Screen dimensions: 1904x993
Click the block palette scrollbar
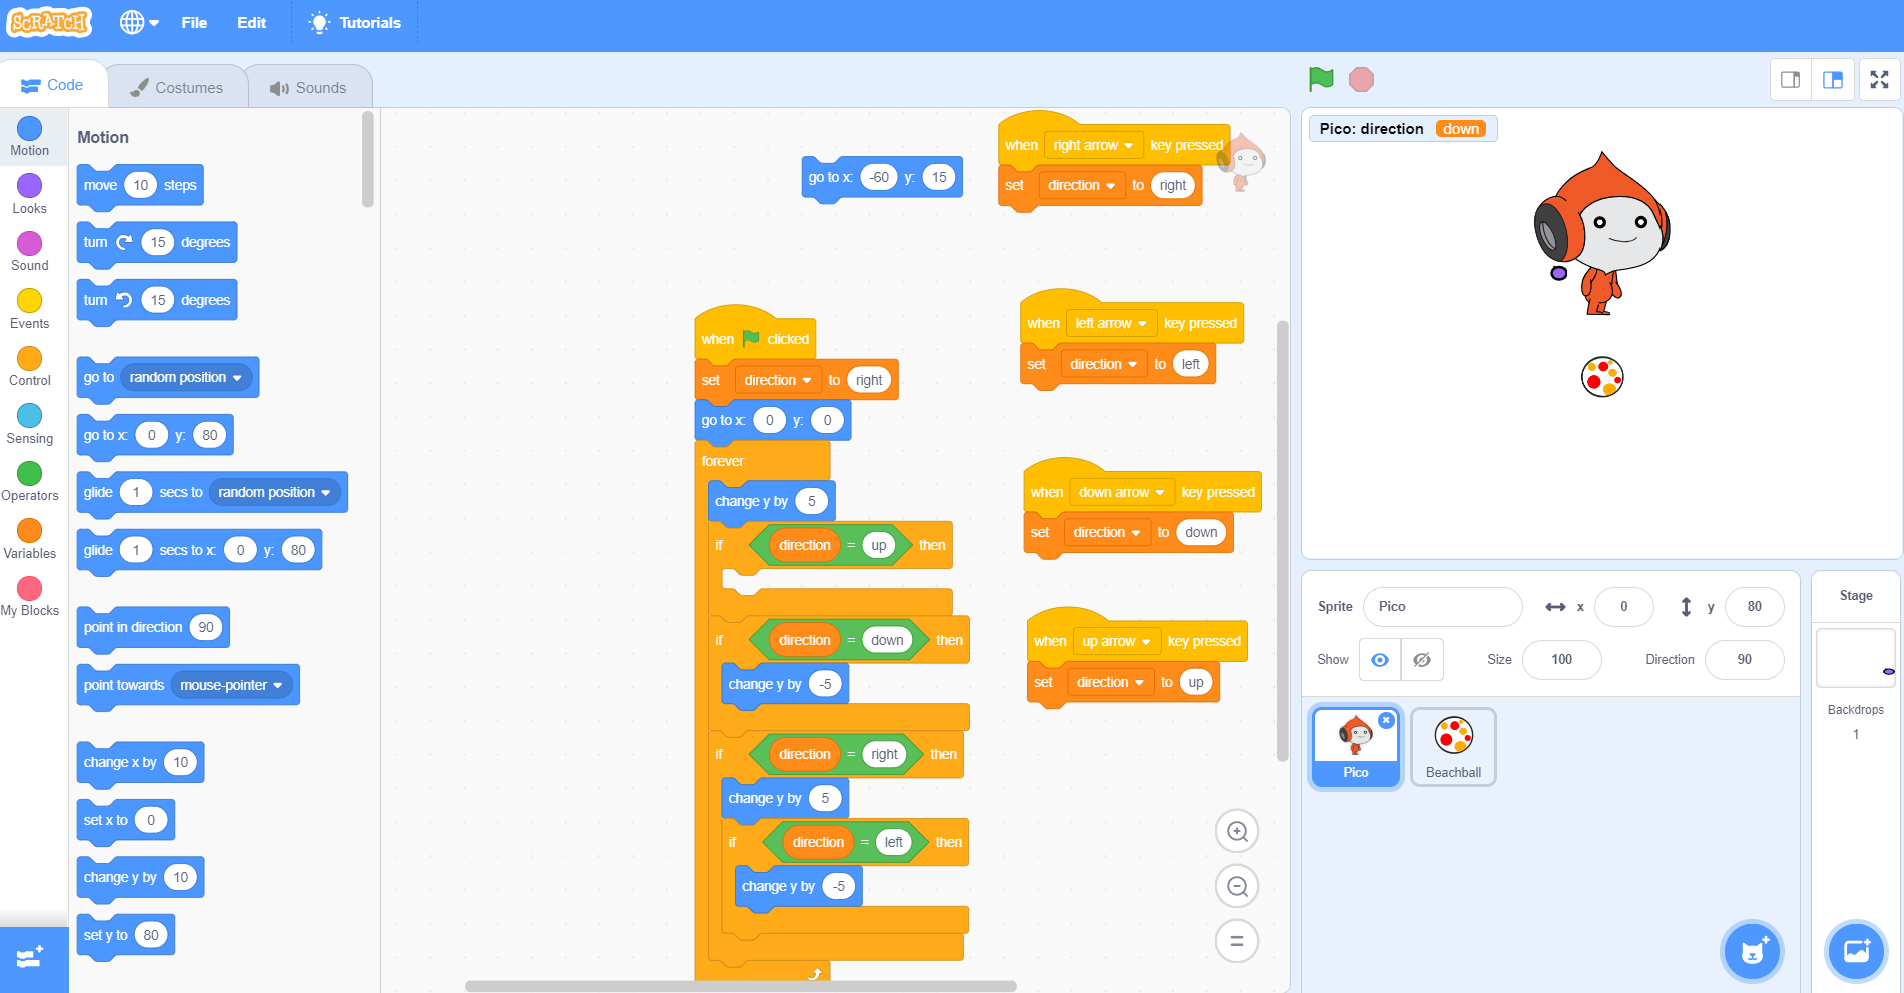pyautogui.click(x=368, y=160)
